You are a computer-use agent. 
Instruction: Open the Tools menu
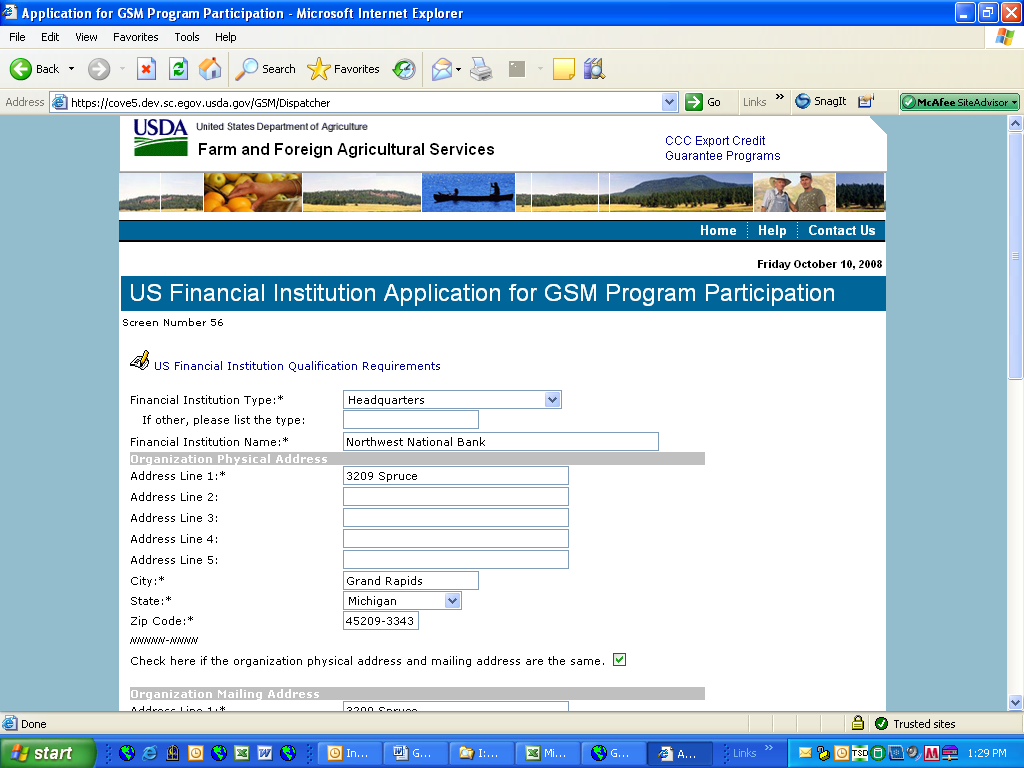tap(187, 37)
